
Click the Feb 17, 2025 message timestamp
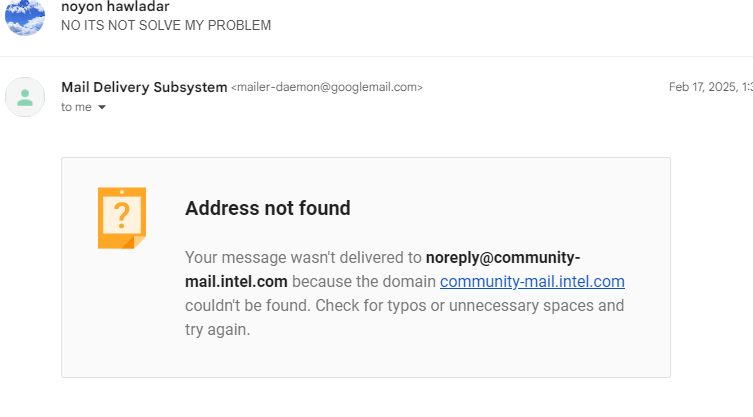(708, 87)
